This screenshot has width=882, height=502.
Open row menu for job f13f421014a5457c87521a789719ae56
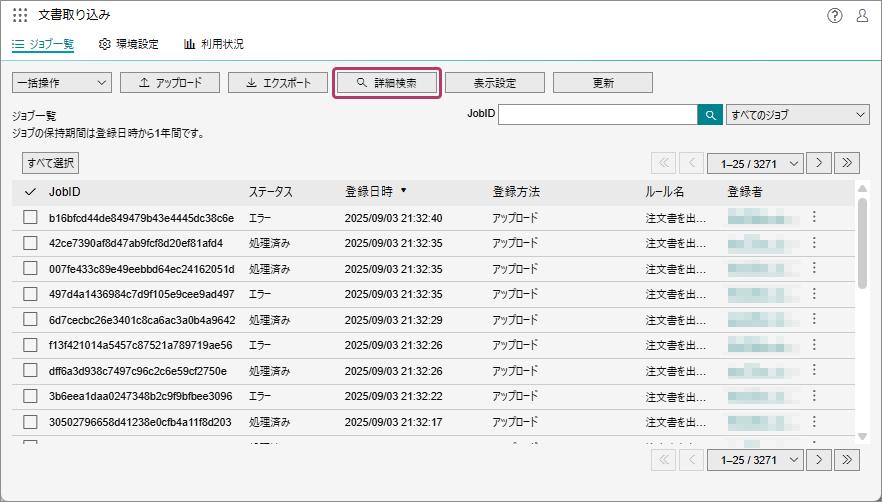click(x=814, y=345)
